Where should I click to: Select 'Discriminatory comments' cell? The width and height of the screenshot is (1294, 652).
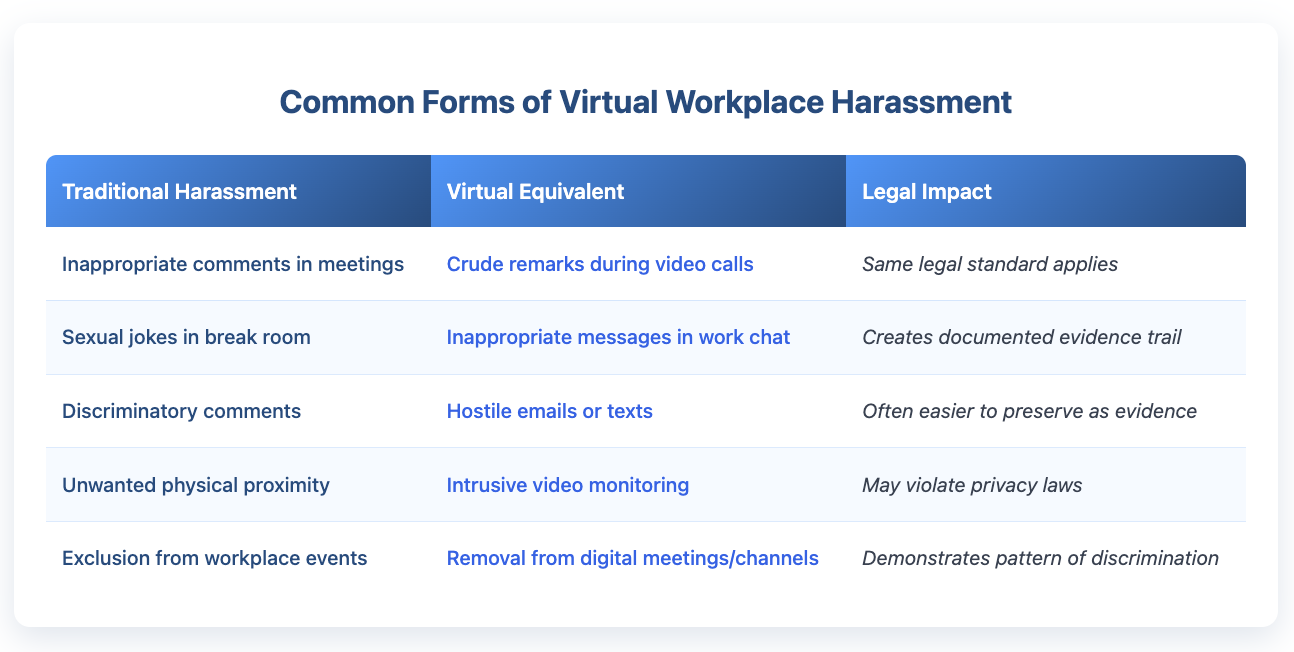pos(181,411)
